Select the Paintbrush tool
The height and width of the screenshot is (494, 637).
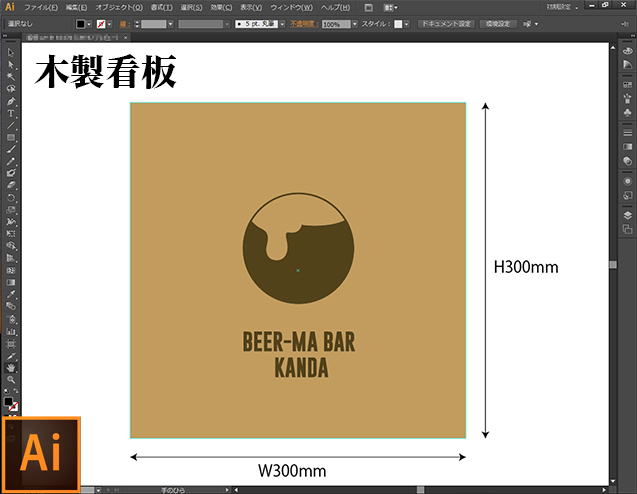pos(11,149)
